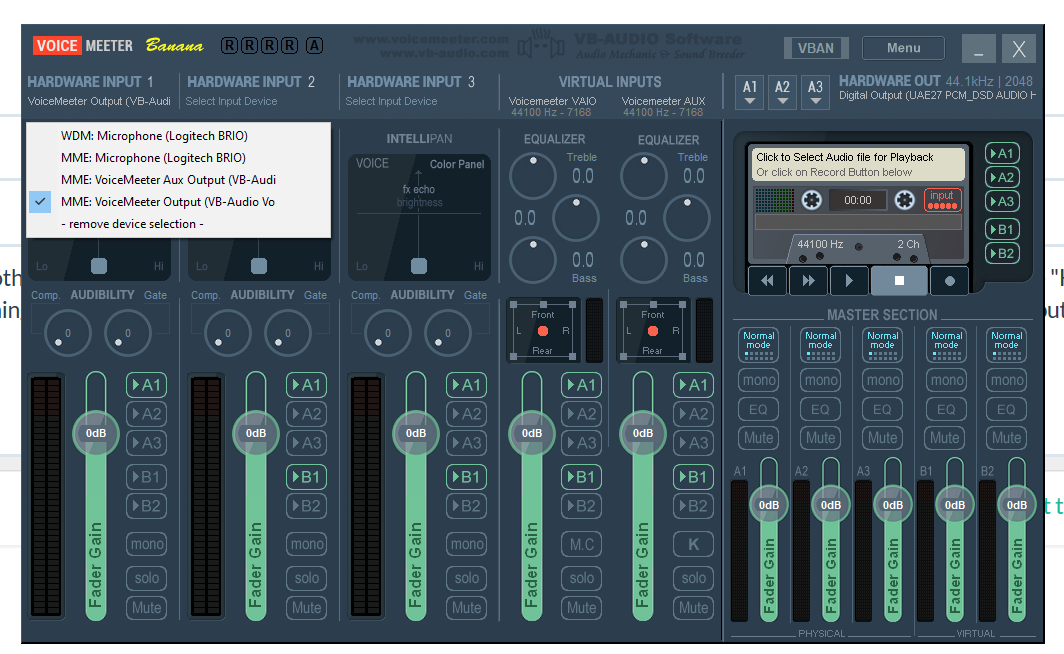Viewport: 1064px width, 654px height.
Task: Toggle the VBAN button
Action: (816, 48)
